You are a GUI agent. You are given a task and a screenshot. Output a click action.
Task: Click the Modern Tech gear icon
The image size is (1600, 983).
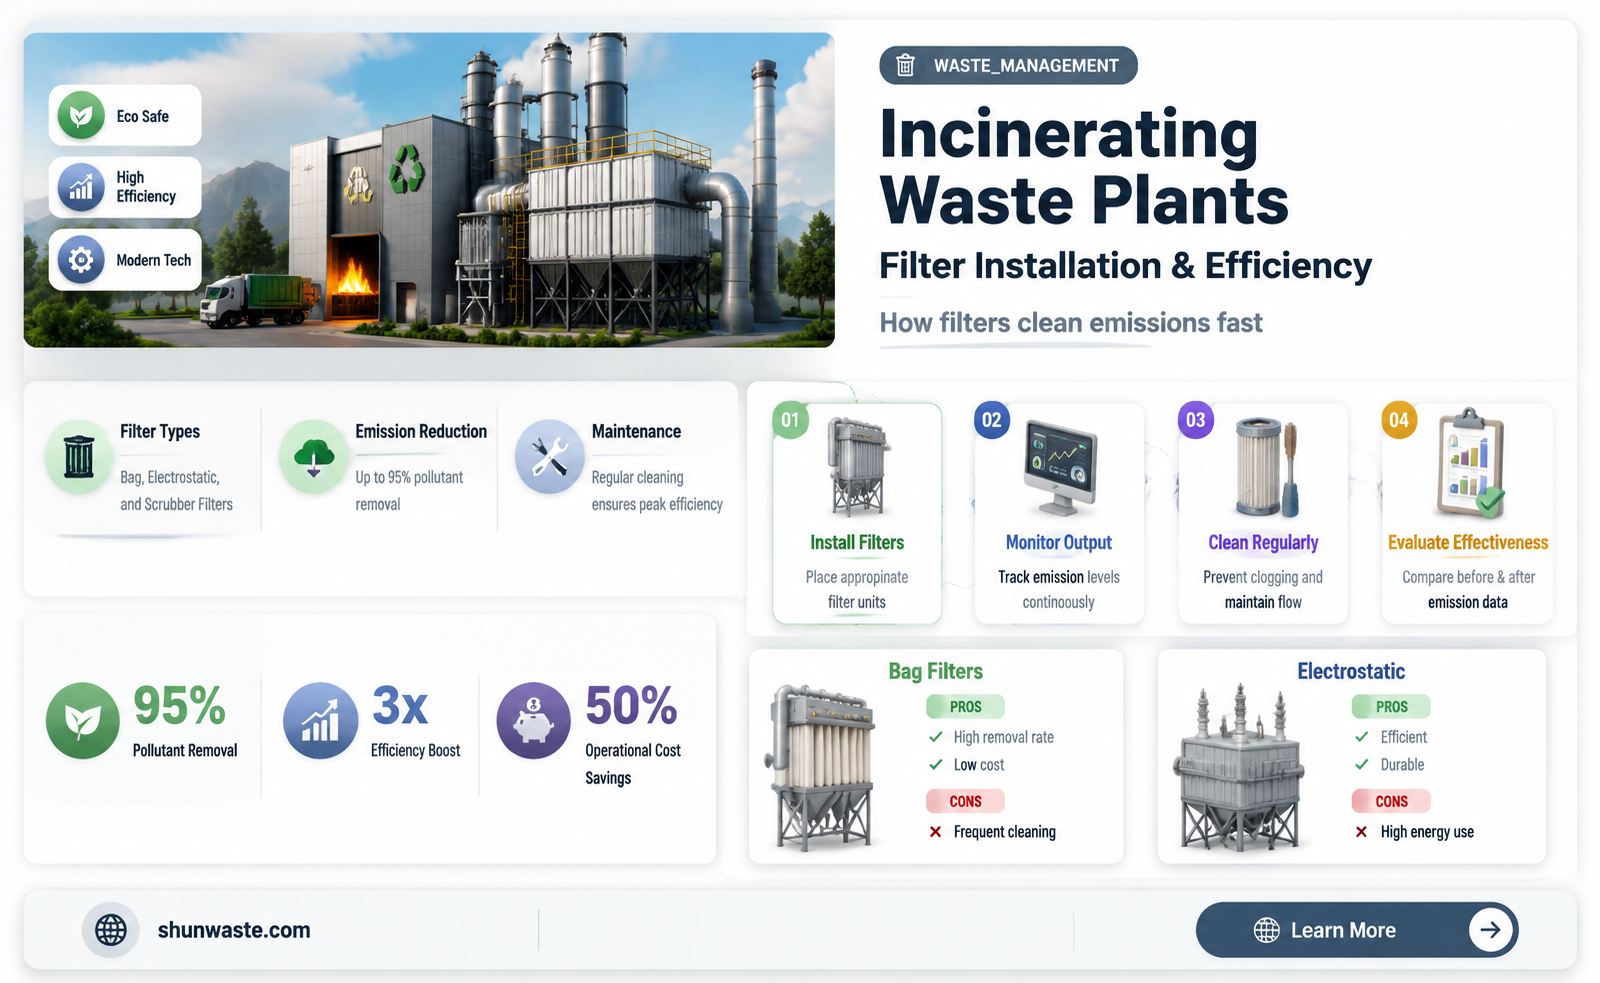tap(81, 260)
